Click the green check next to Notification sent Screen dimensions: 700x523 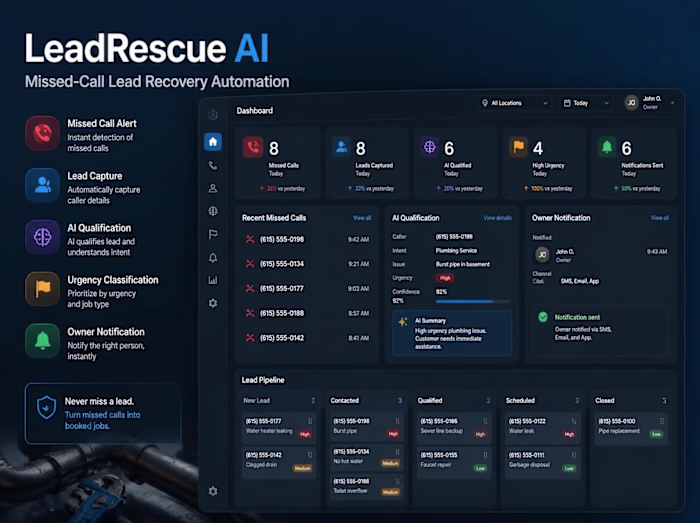[543, 317]
